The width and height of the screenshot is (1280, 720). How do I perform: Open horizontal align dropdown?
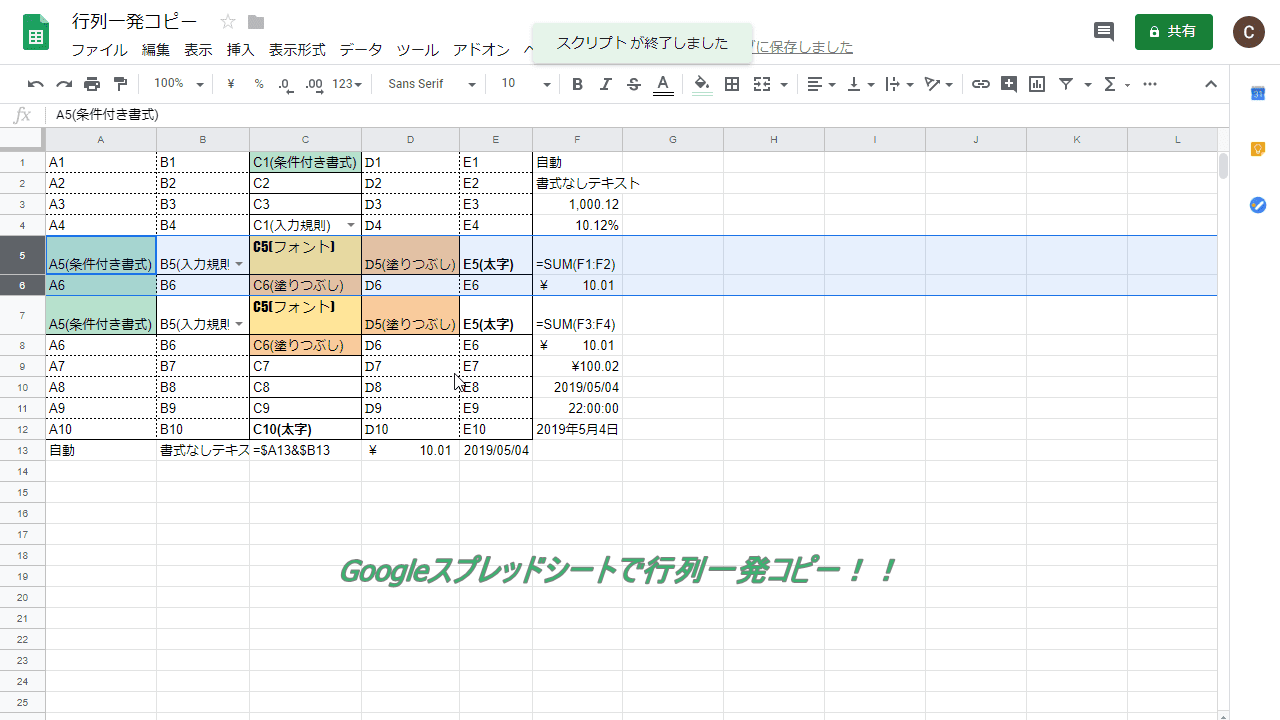821,84
